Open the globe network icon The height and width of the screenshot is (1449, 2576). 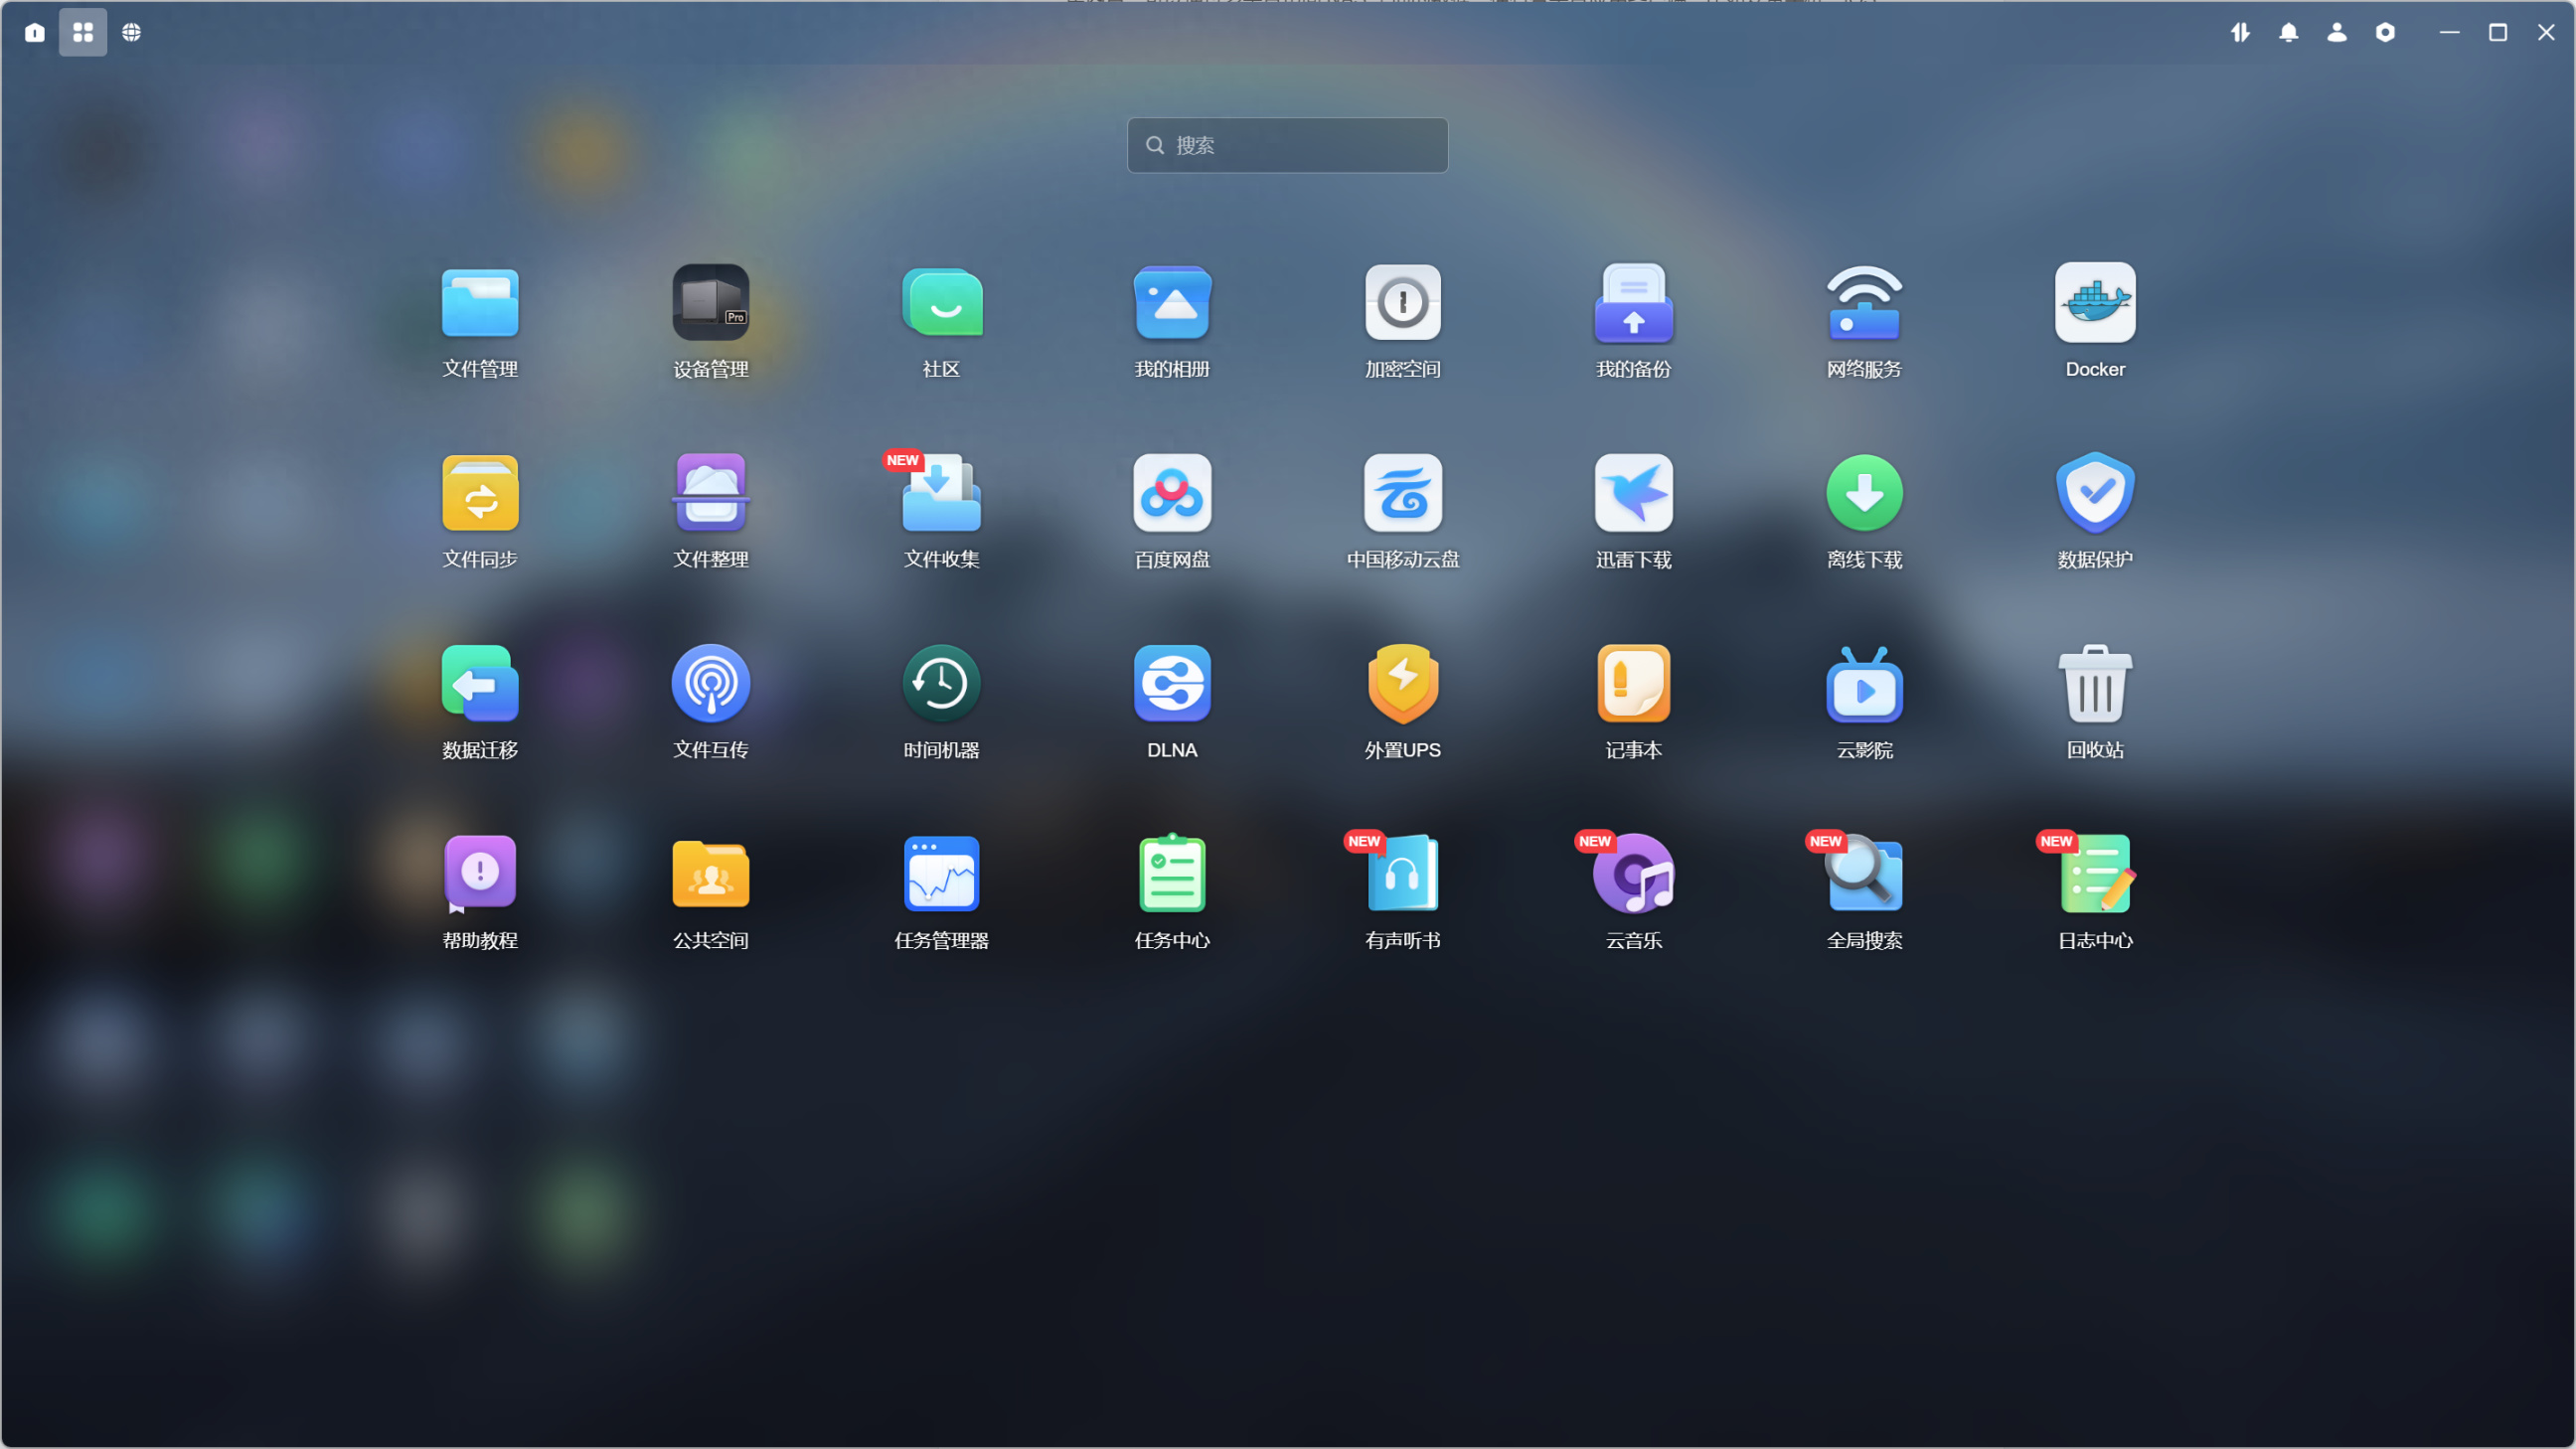(131, 32)
